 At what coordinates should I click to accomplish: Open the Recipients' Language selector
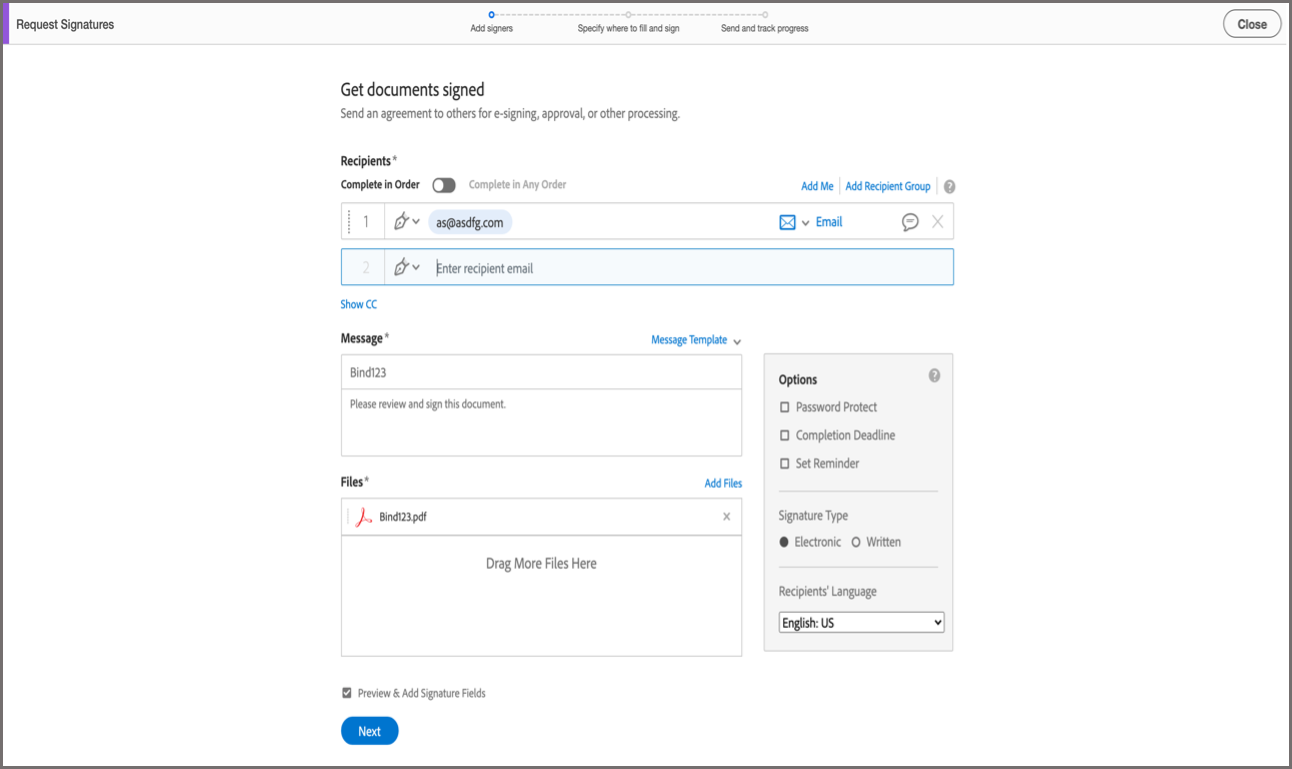coord(861,622)
